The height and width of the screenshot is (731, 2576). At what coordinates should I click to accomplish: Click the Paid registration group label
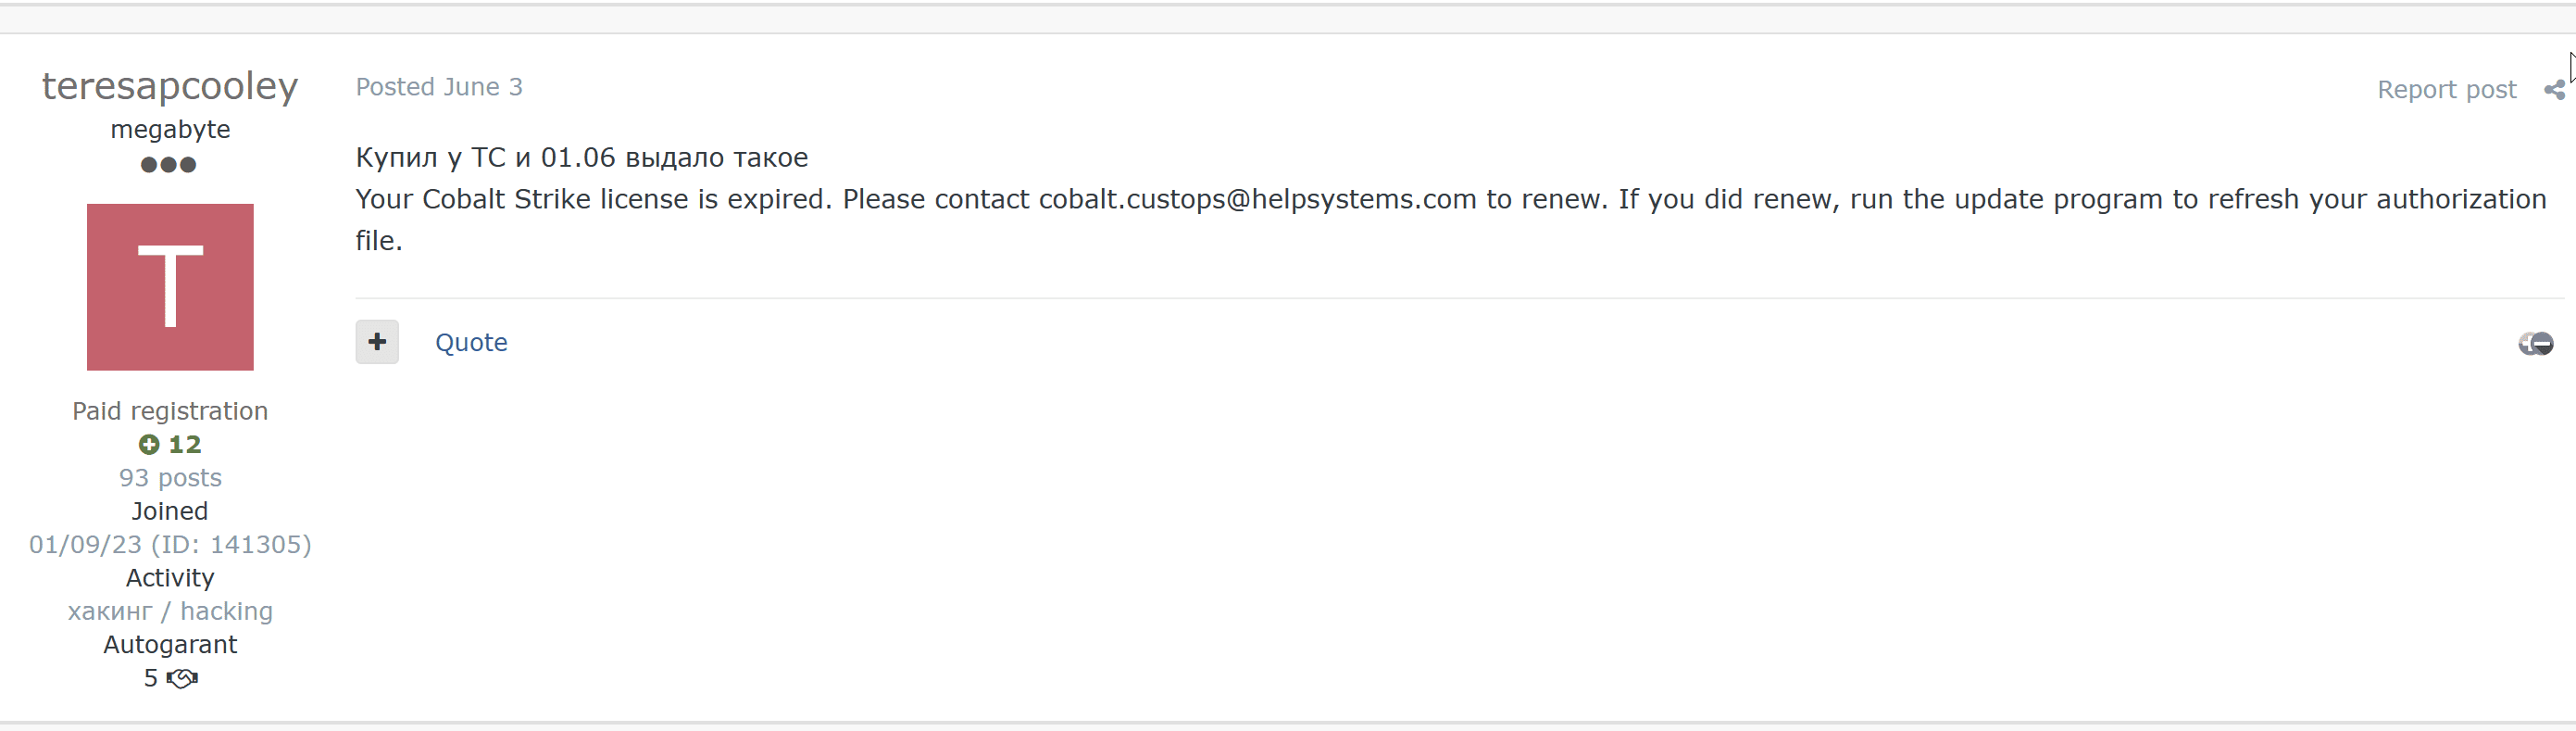(x=170, y=411)
